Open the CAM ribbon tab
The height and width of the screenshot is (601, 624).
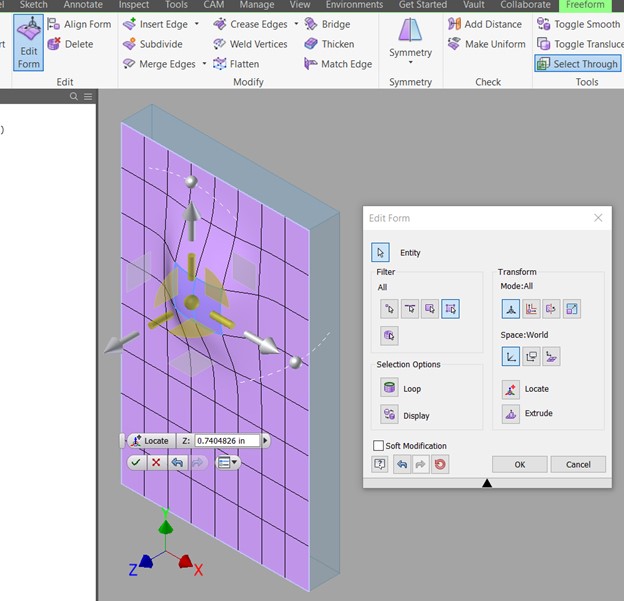coord(214,5)
